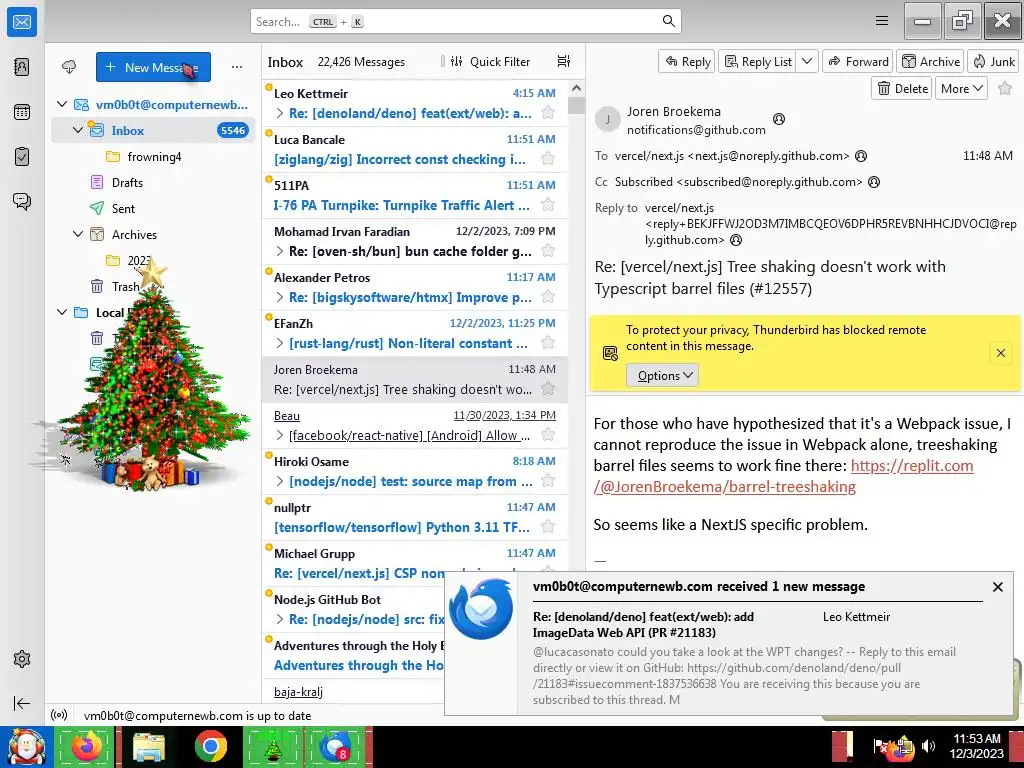Image resolution: width=1024 pixels, height=768 pixels.
Task: Collapse the Archives folder
Action: point(78,234)
